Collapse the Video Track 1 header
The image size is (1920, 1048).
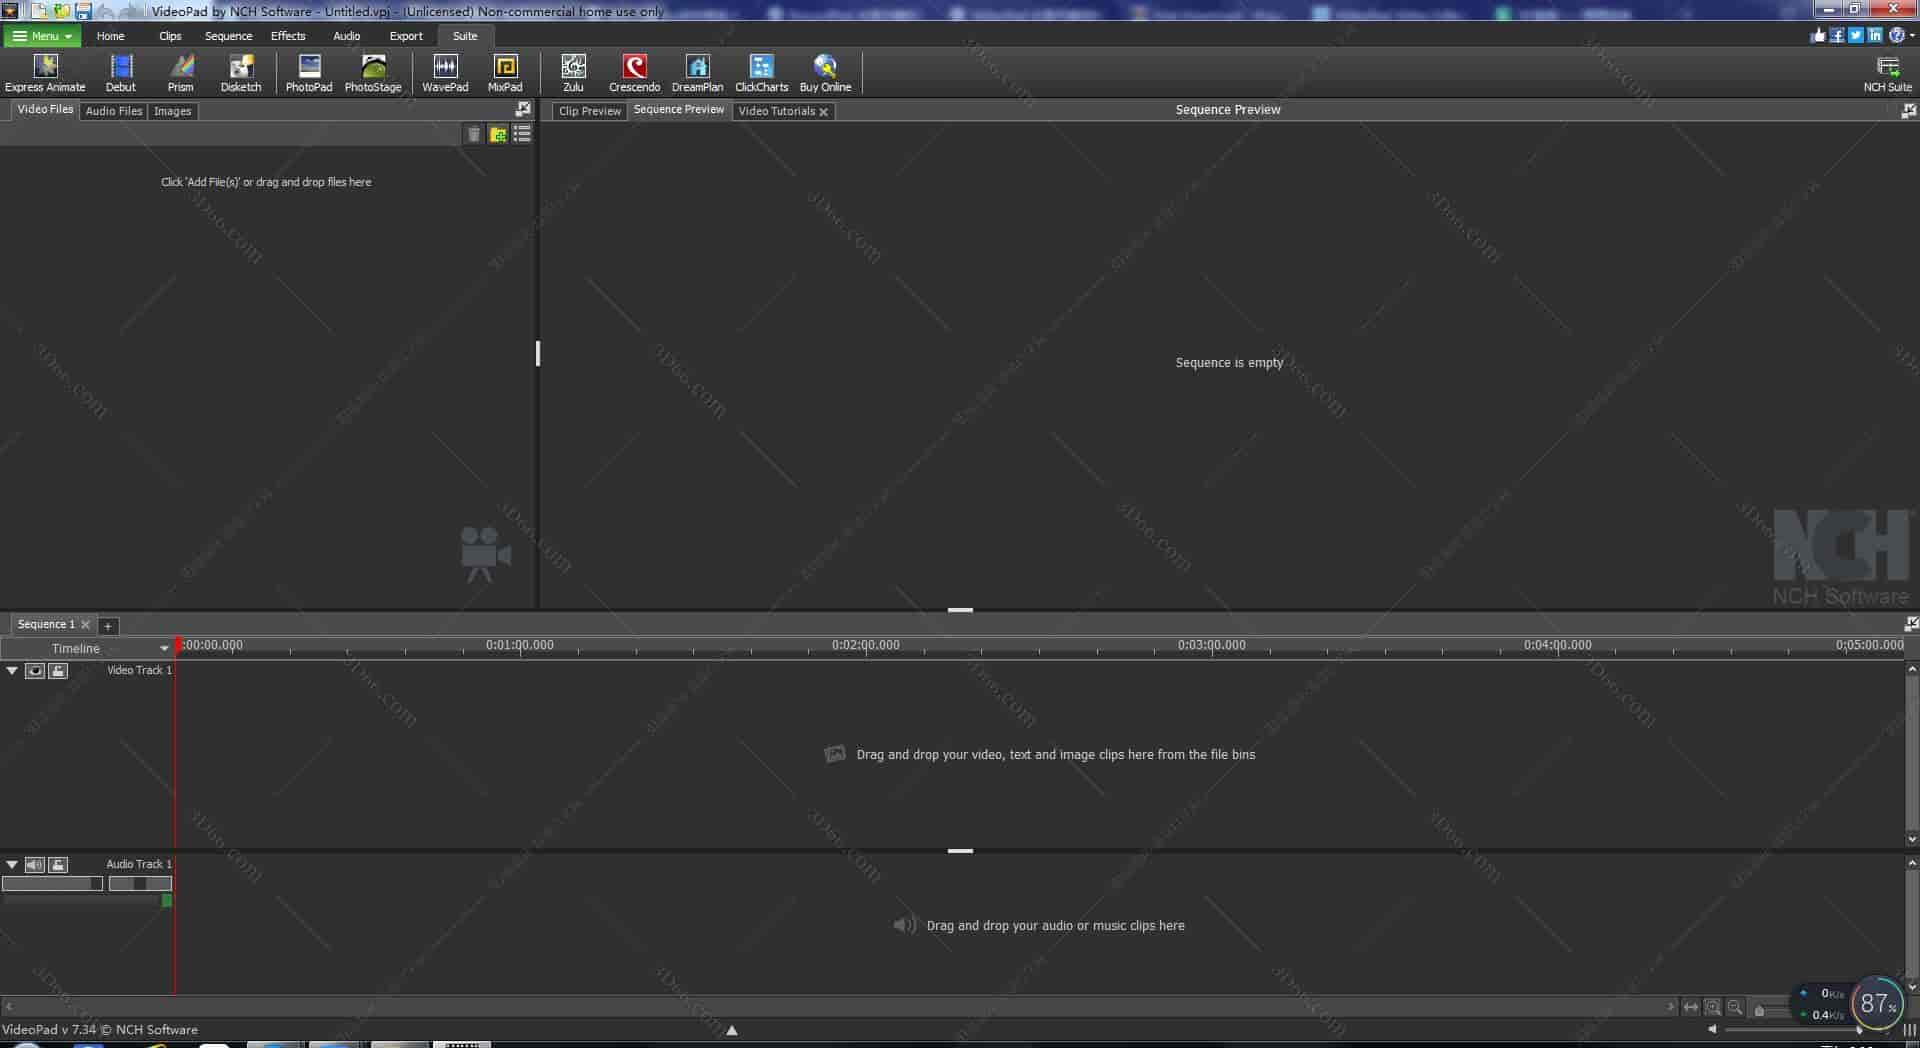11,670
